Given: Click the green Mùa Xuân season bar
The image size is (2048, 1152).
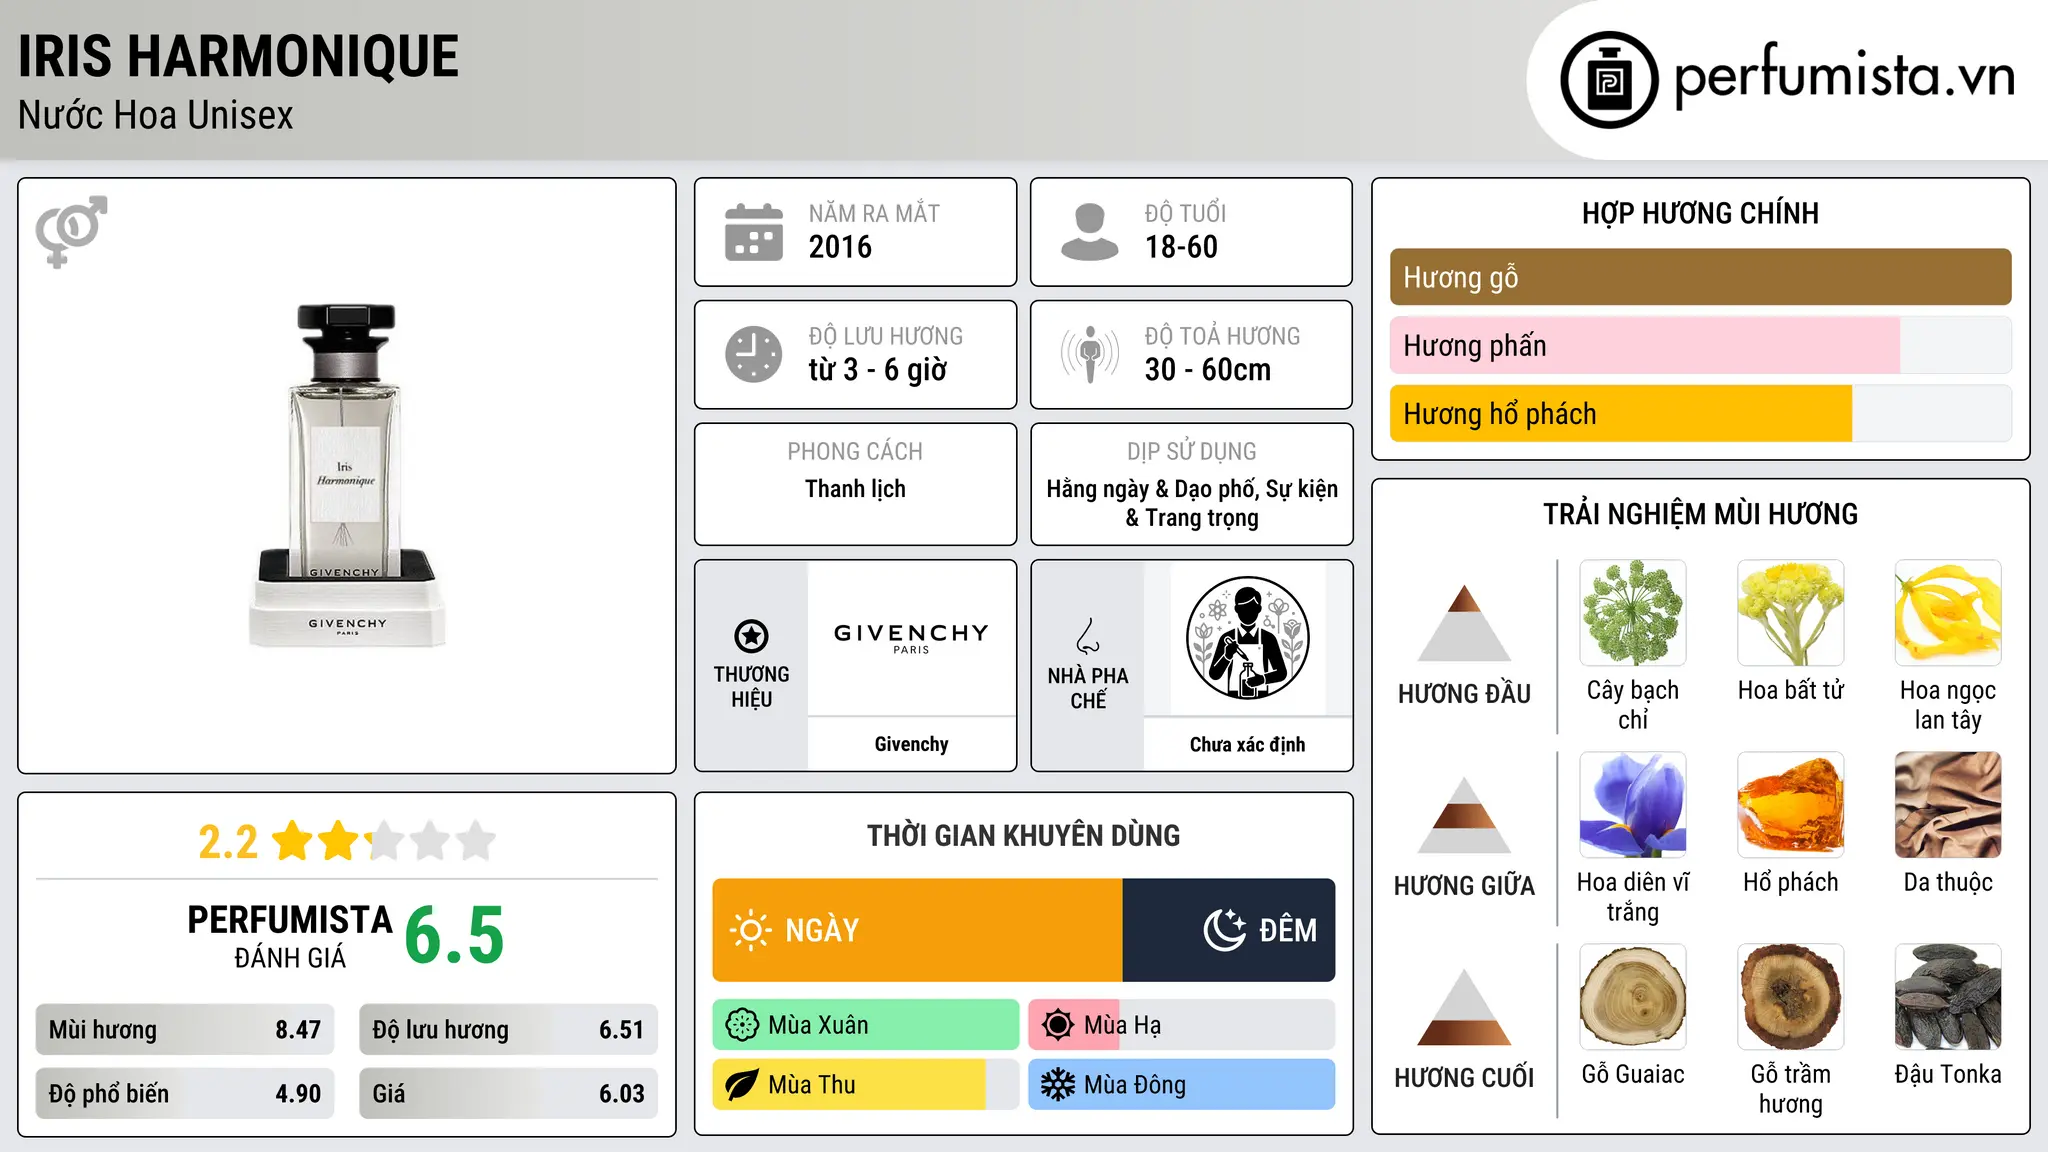Looking at the screenshot, I should pyautogui.click(x=866, y=1025).
